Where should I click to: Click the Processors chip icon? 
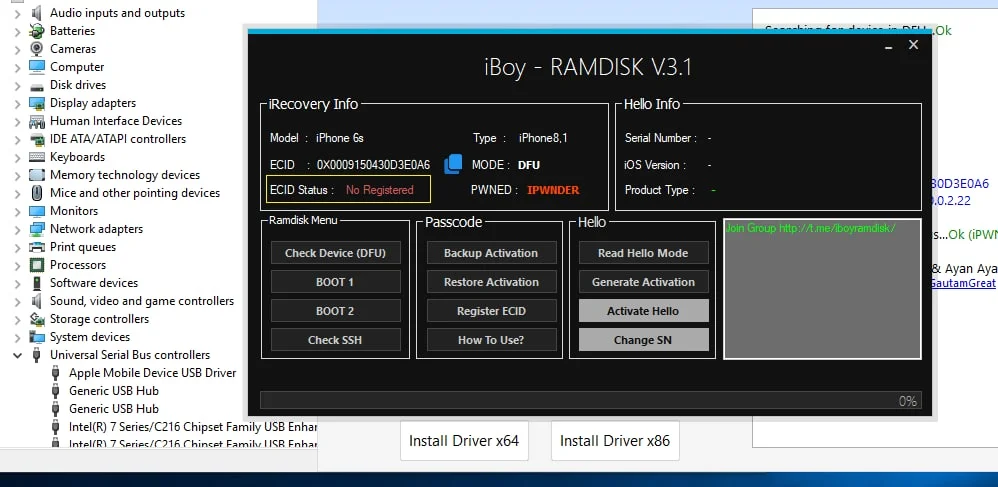tap(37, 265)
